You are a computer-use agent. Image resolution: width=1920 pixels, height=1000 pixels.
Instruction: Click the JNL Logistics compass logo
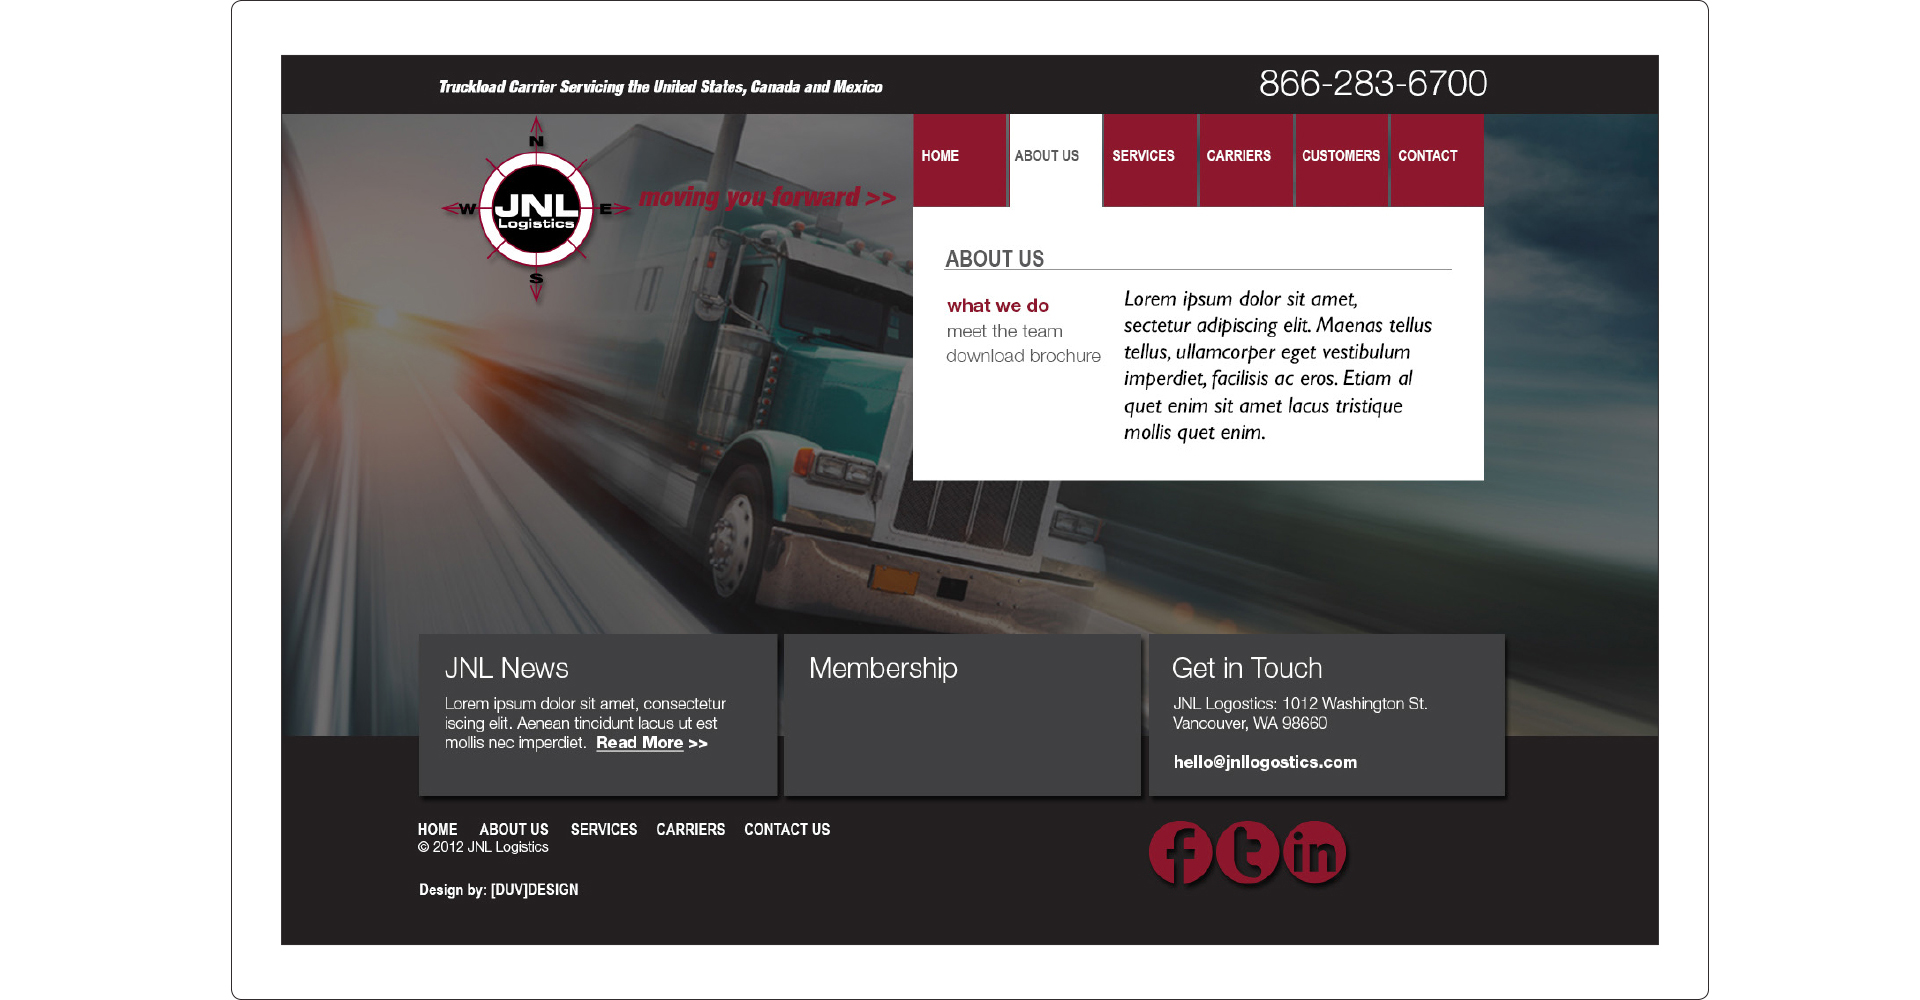coord(537,209)
